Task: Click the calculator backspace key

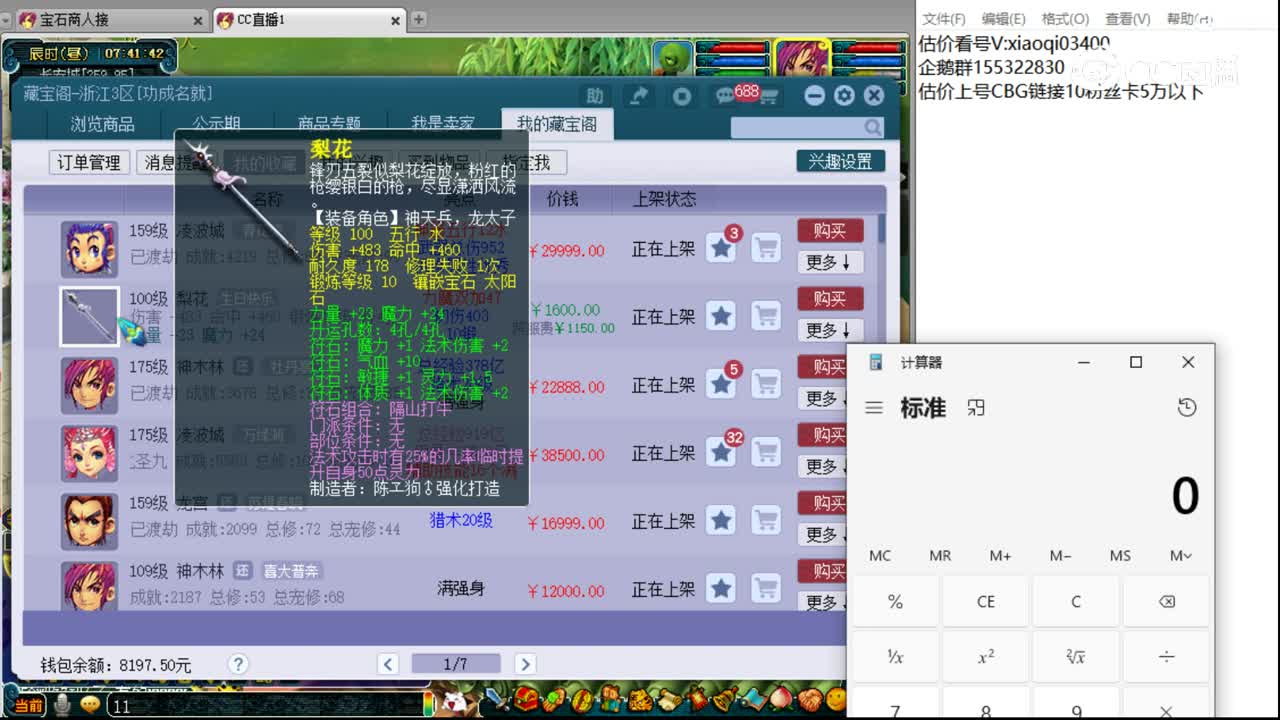Action: click(1166, 602)
